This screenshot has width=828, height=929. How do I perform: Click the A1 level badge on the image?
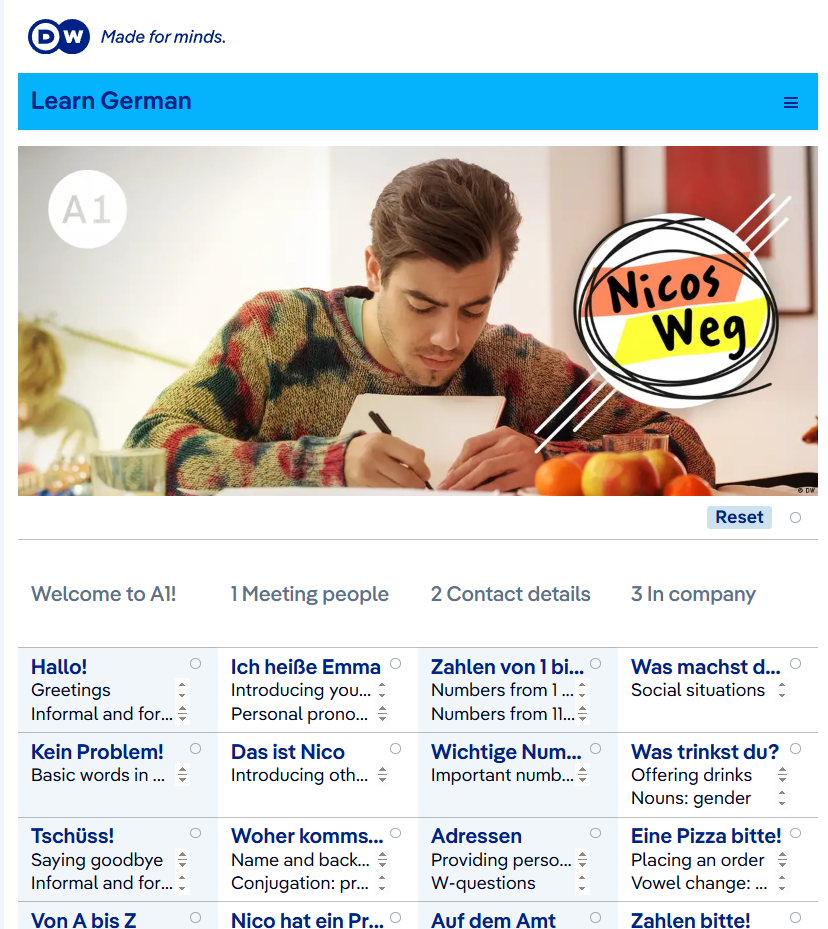click(87, 209)
